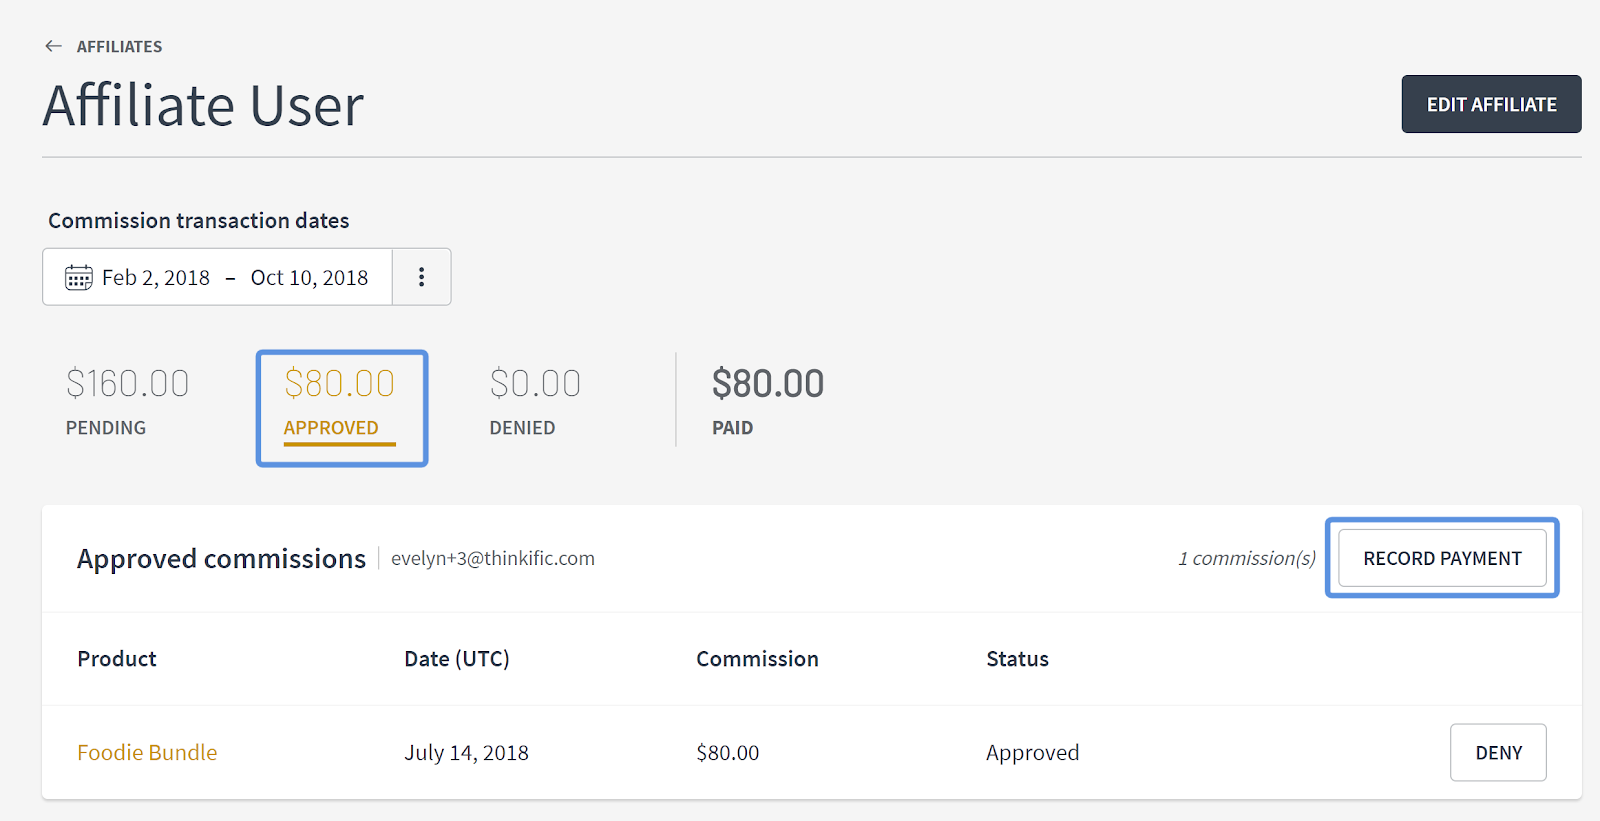The image size is (1600, 821).
Task: Open the three-dot date options menu
Action: pyautogui.click(x=421, y=277)
